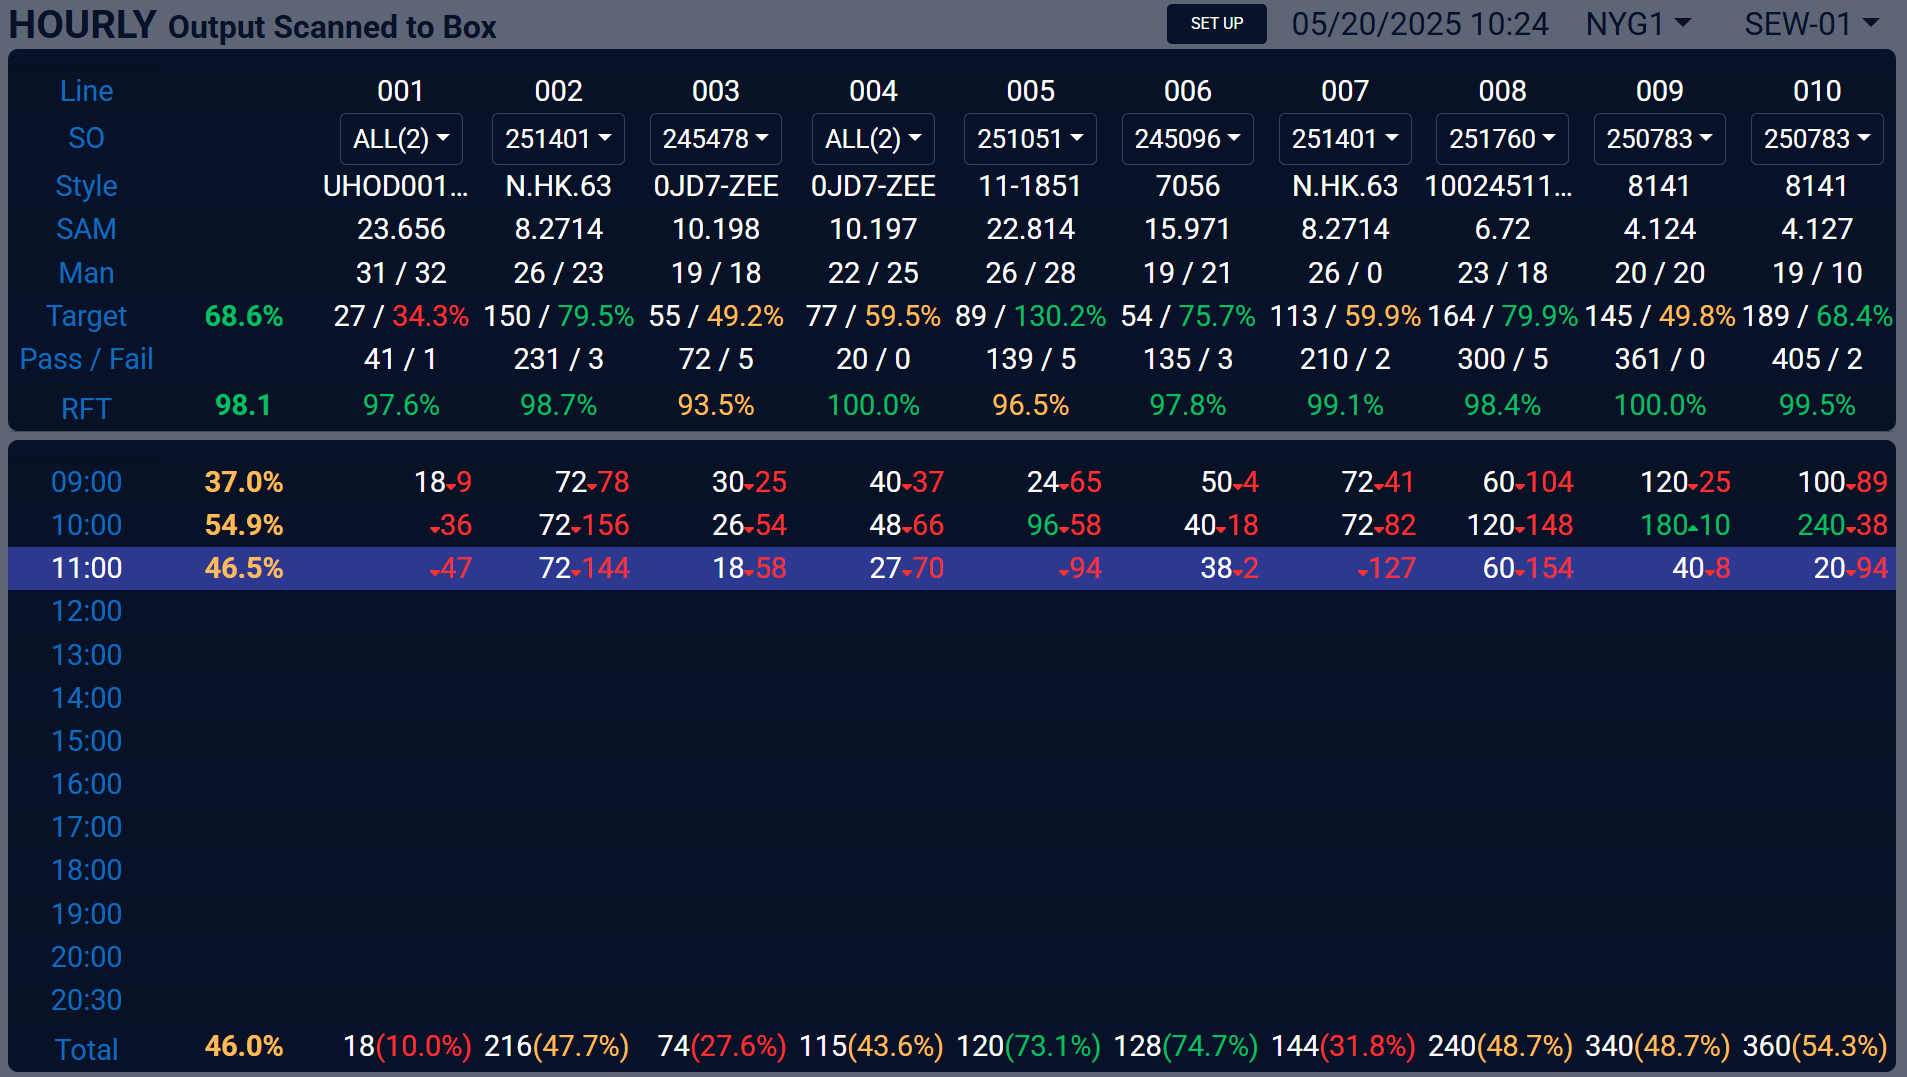This screenshot has height=1077, width=1907.
Task: Click the 09:00 hour row label
Action: (x=87, y=482)
